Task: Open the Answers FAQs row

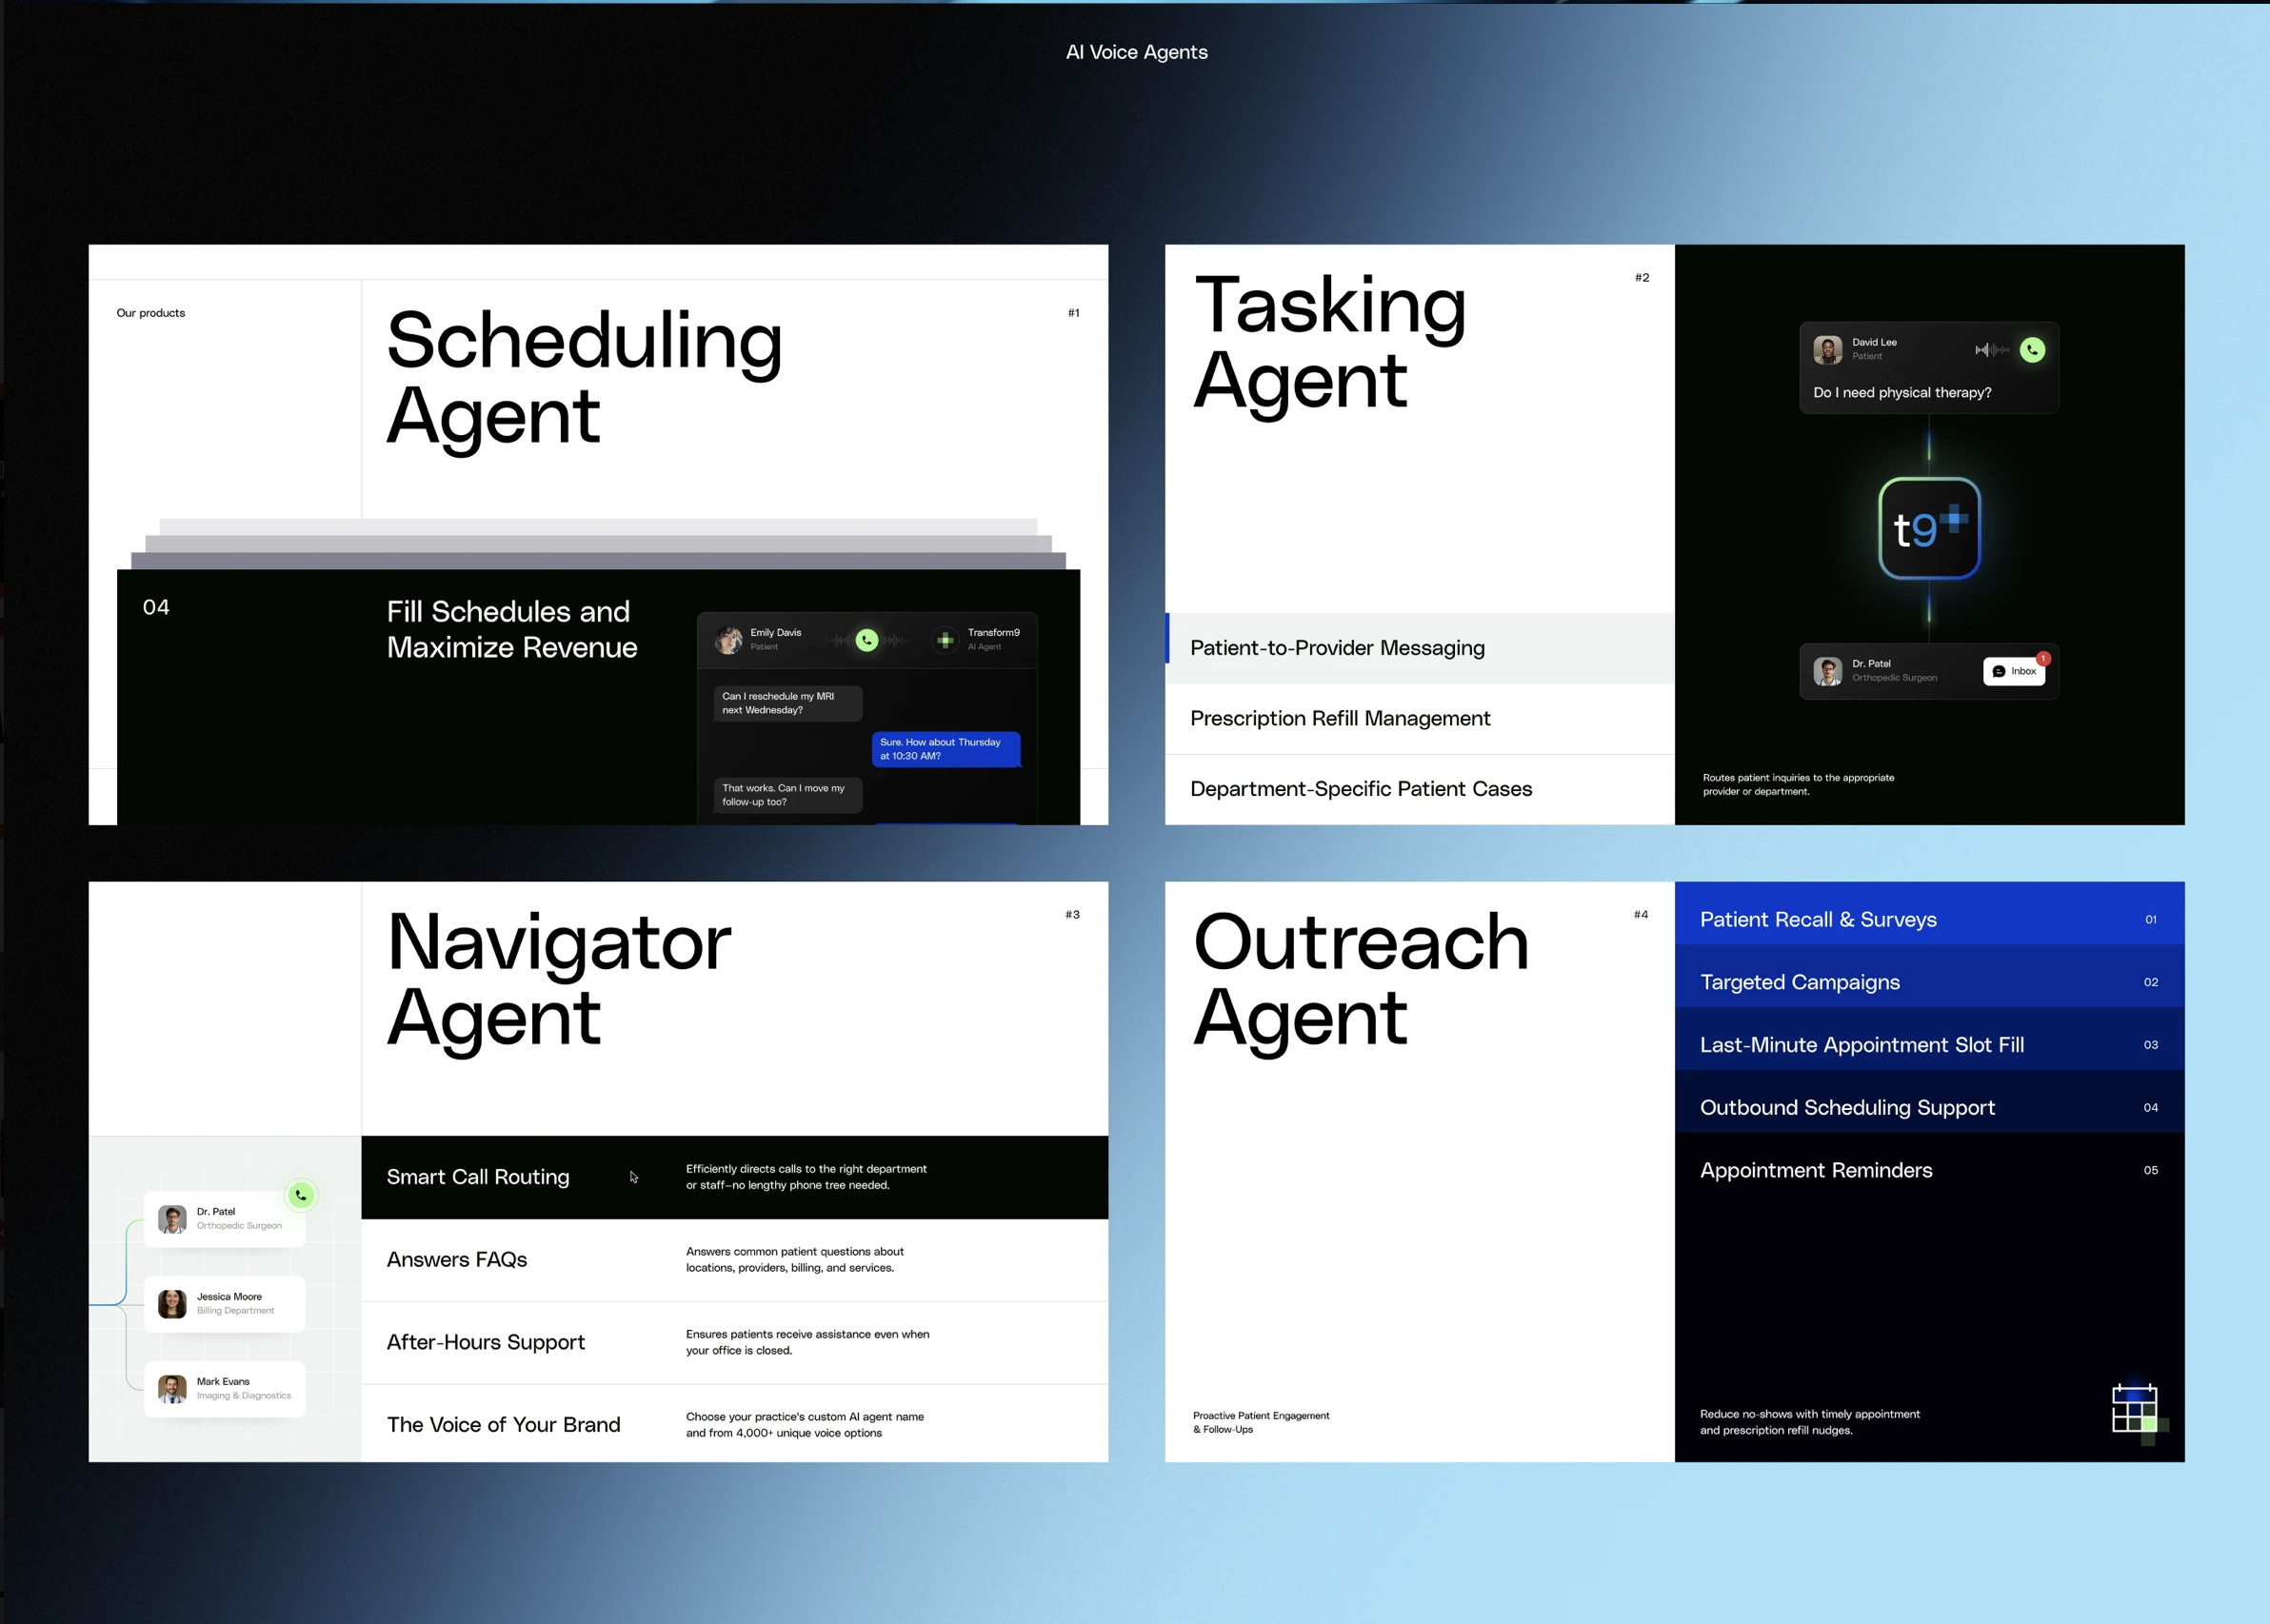Action: tap(735, 1260)
